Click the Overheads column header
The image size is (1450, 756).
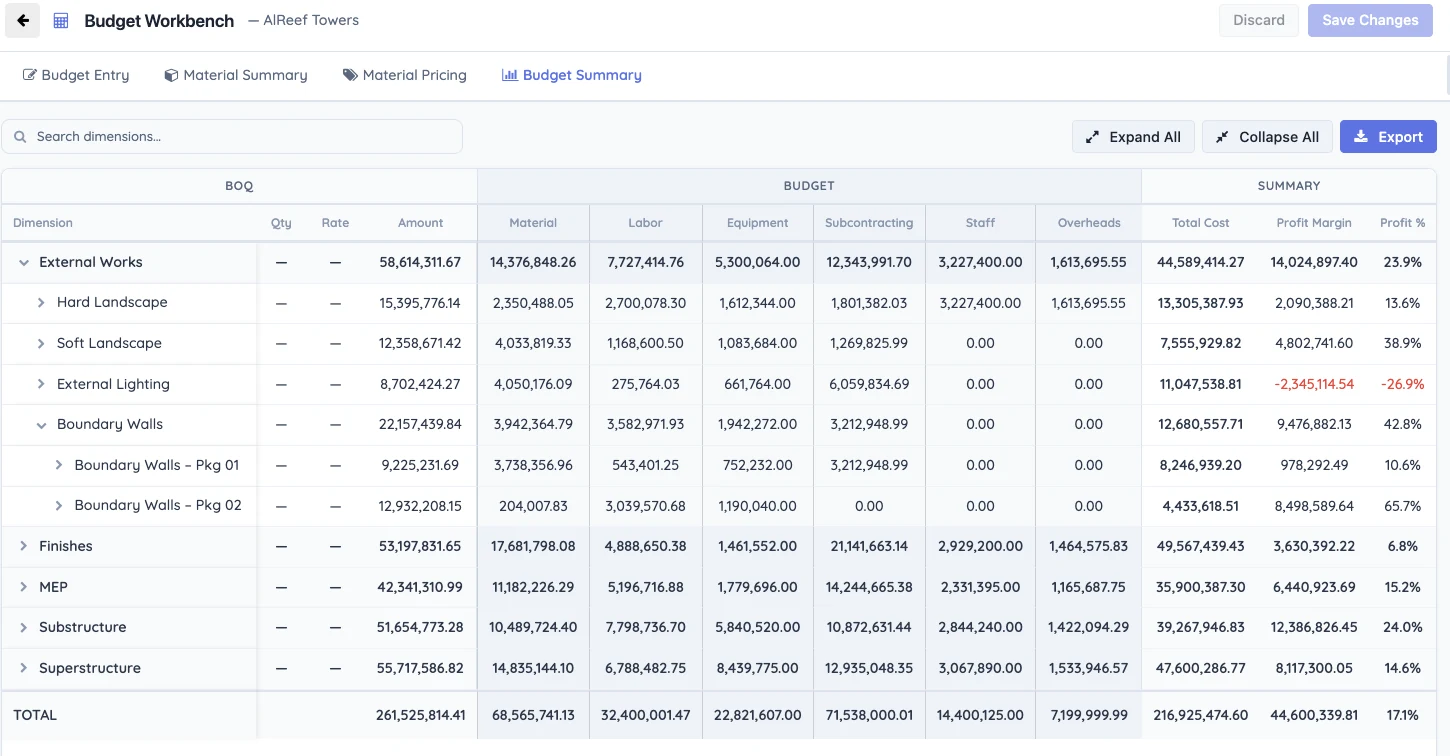coord(1089,223)
